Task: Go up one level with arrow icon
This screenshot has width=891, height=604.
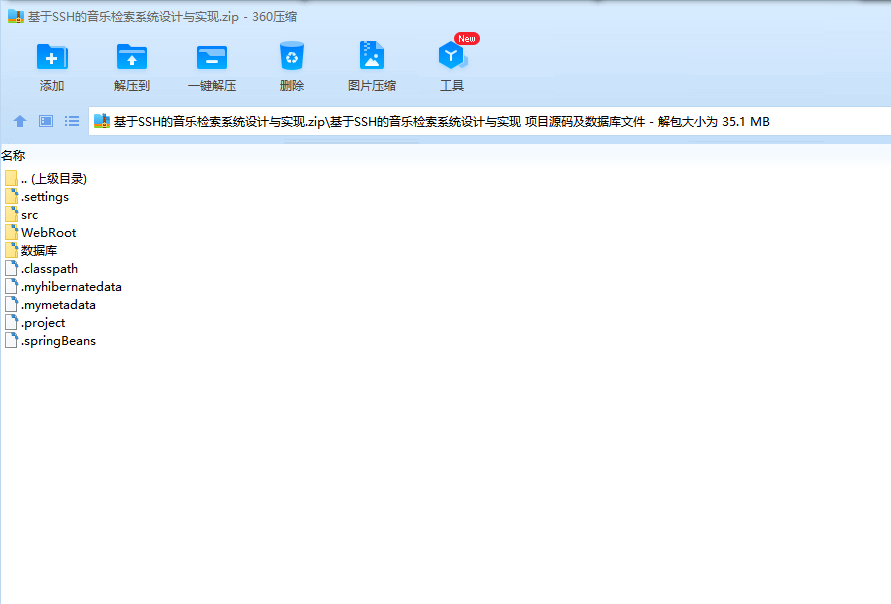Action: coord(20,121)
